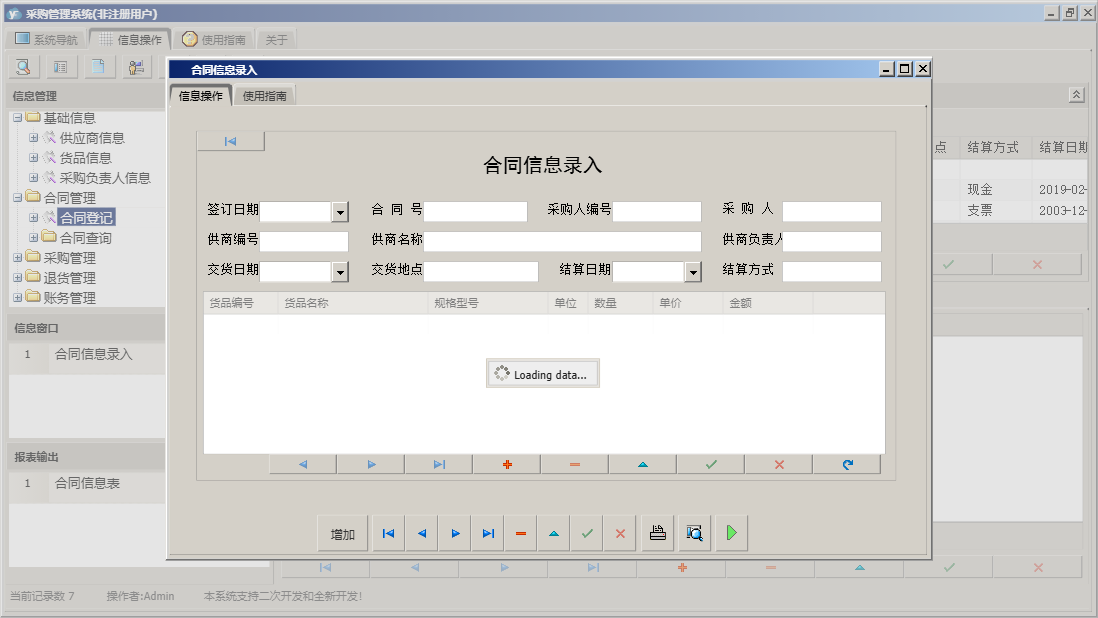Screen dimensions: 1098x618
Task: Click the operator/user icon on the toolbar
Action: 136,66
